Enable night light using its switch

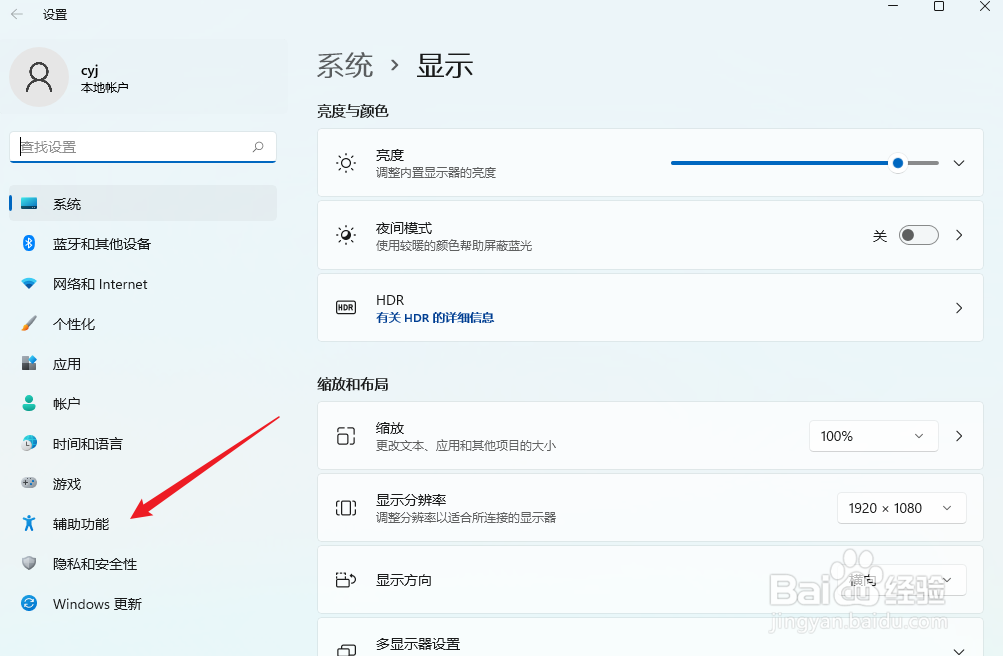point(917,235)
